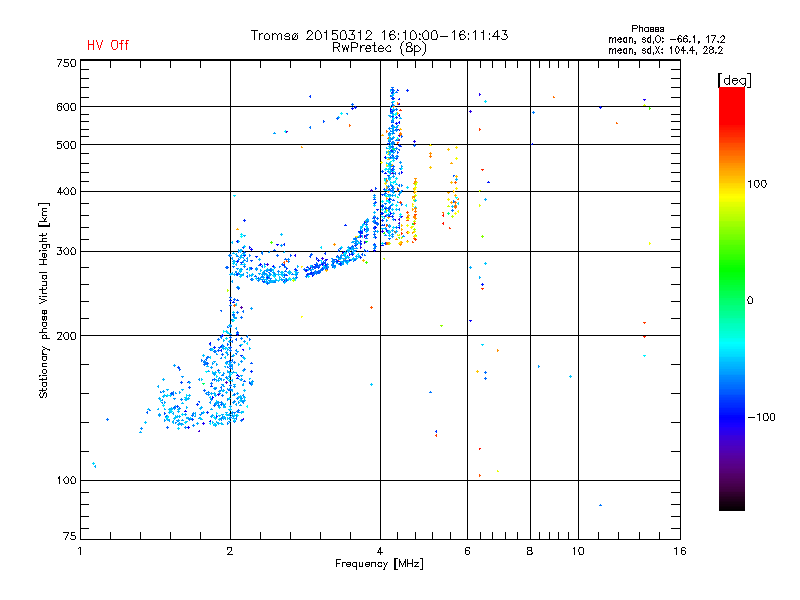The width and height of the screenshot is (800, 600).
Task: Select the 'mean, sd,X: 104.4, 28.2' line
Action: point(665,50)
